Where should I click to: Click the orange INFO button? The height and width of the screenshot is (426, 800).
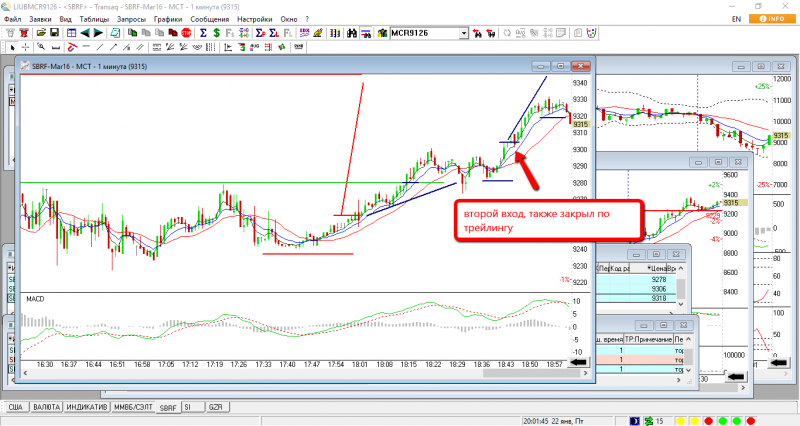coord(772,19)
